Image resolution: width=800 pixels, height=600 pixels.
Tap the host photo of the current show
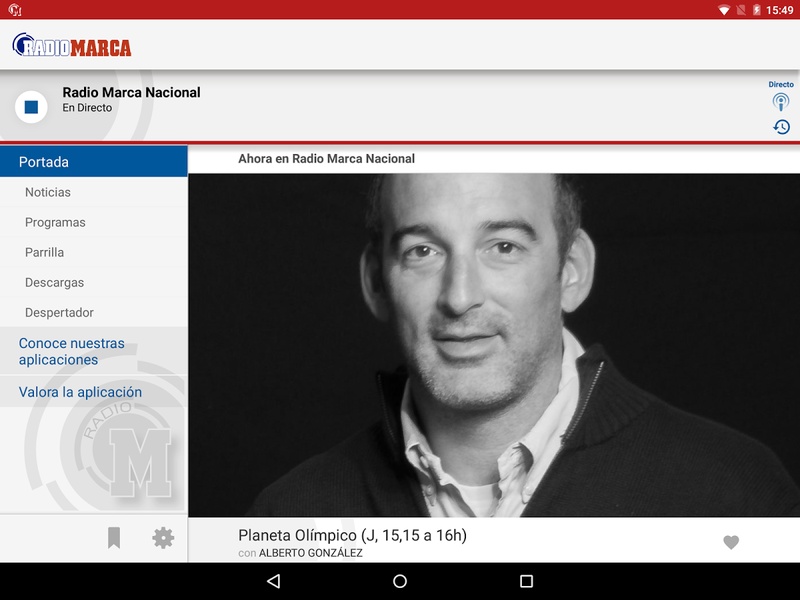click(494, 345)
